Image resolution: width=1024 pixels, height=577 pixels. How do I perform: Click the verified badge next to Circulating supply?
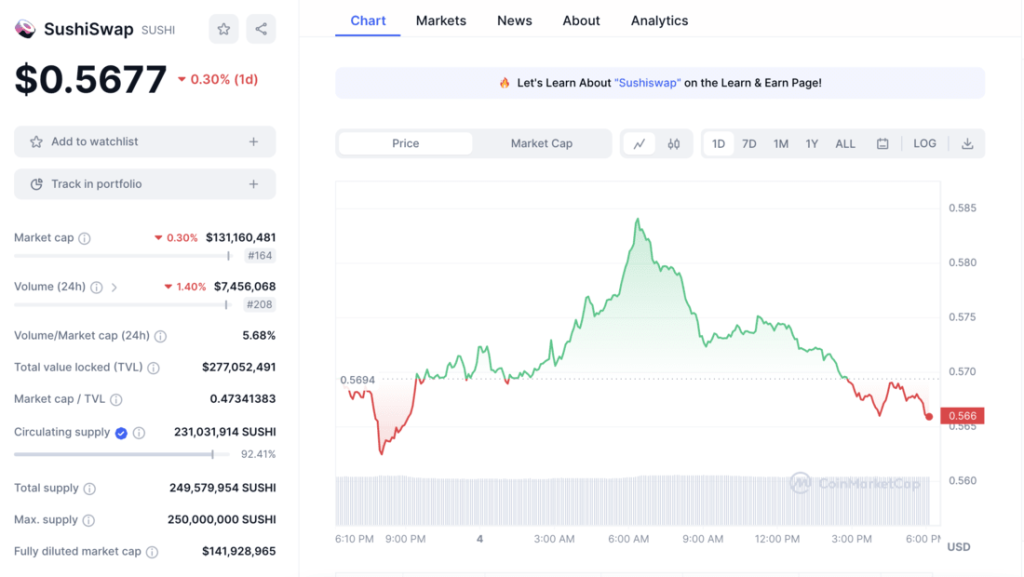tap(123, 432)
